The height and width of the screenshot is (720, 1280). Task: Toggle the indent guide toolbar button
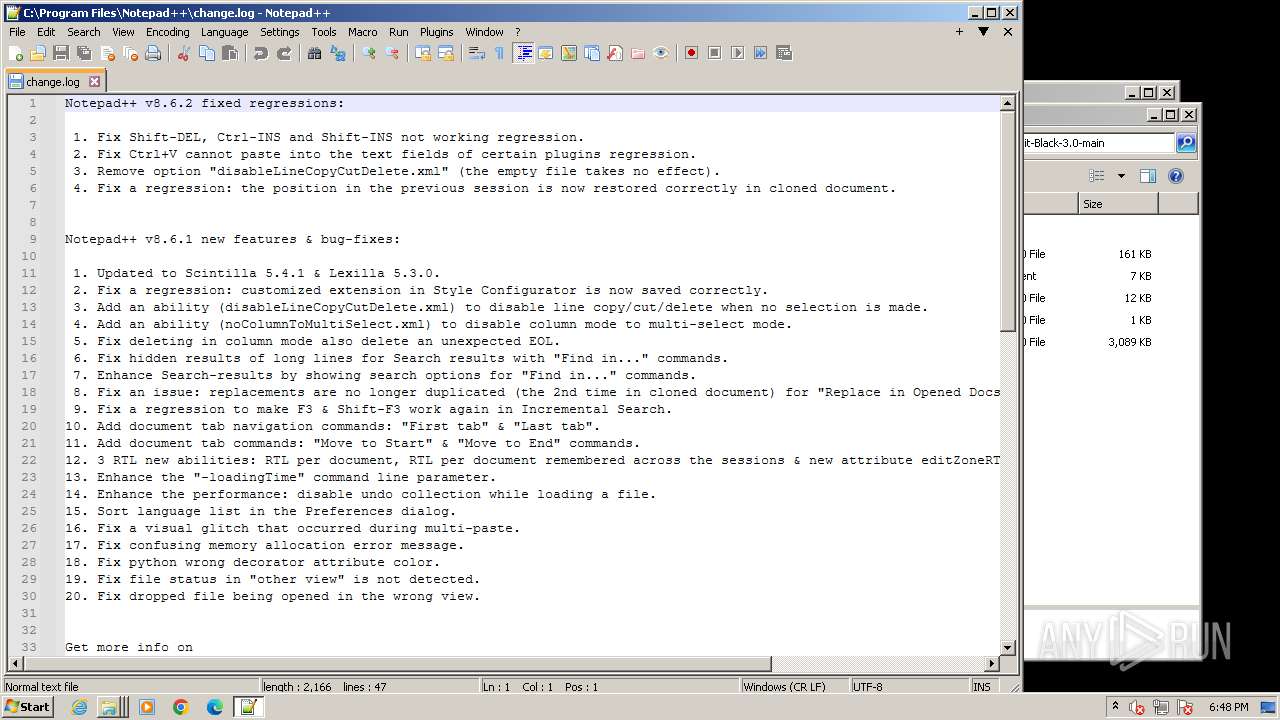(523, 53)
